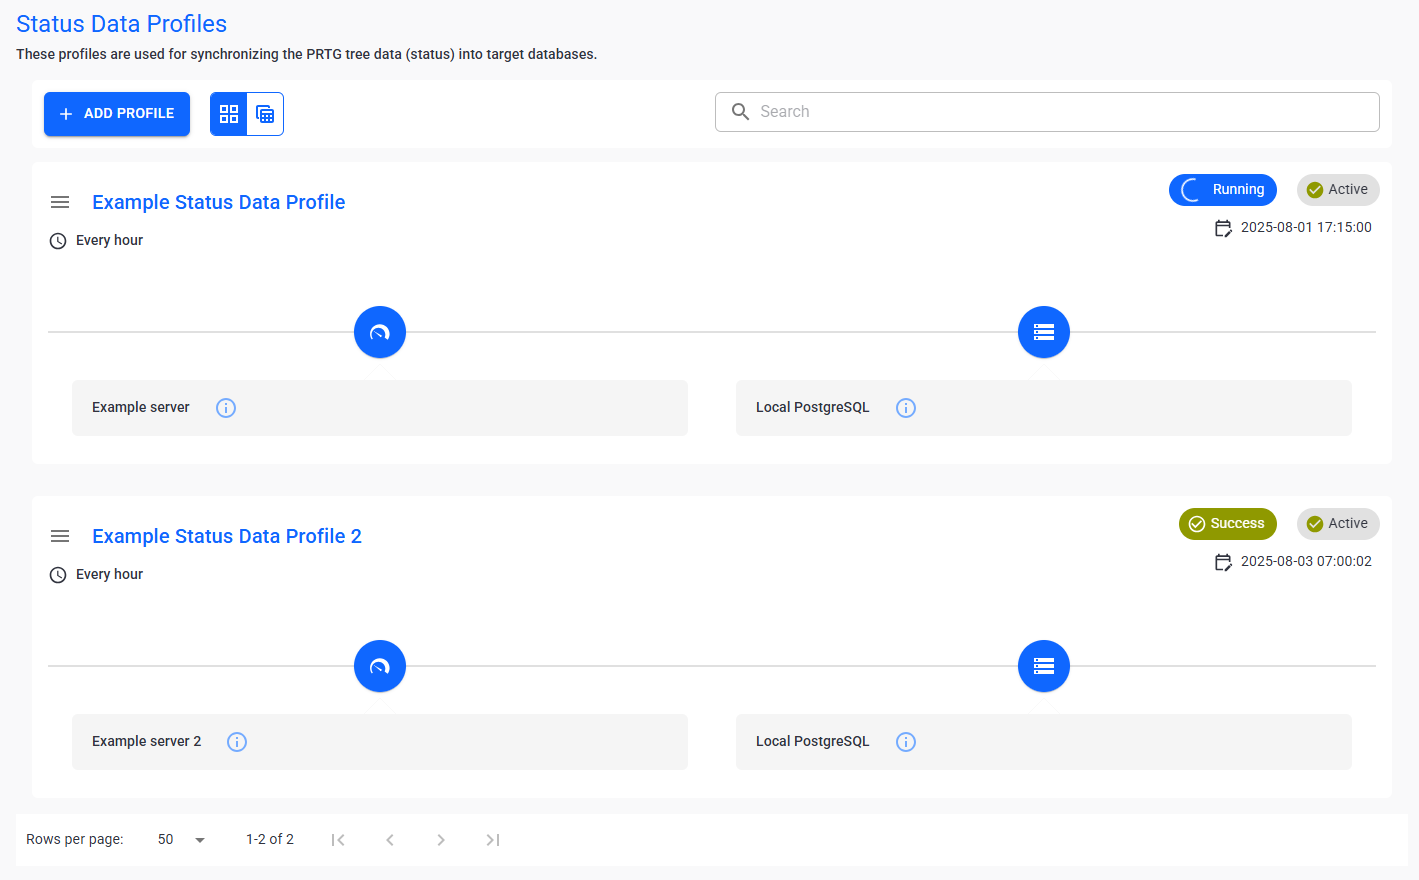Click the Status Data Profiles heading

pos(122,24)
